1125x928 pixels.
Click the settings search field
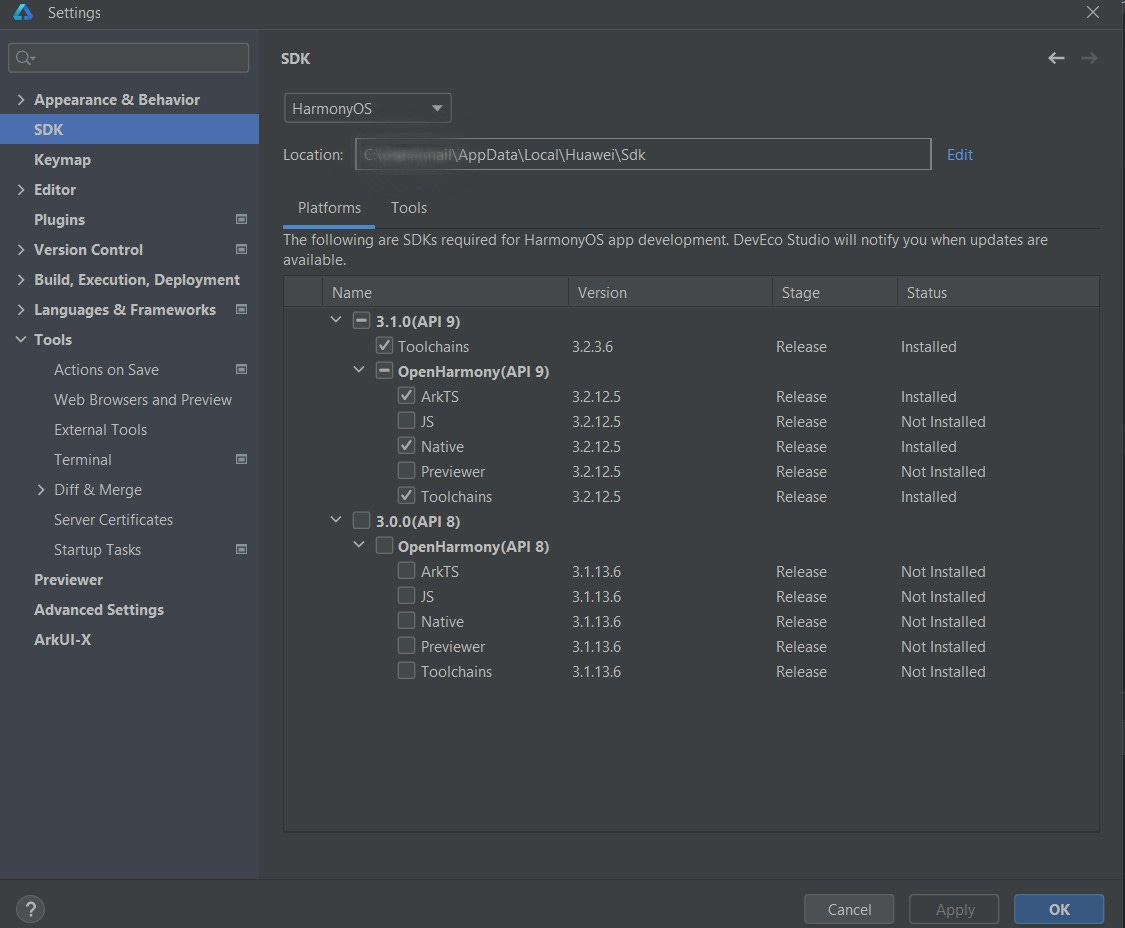[x=128, y=58]
